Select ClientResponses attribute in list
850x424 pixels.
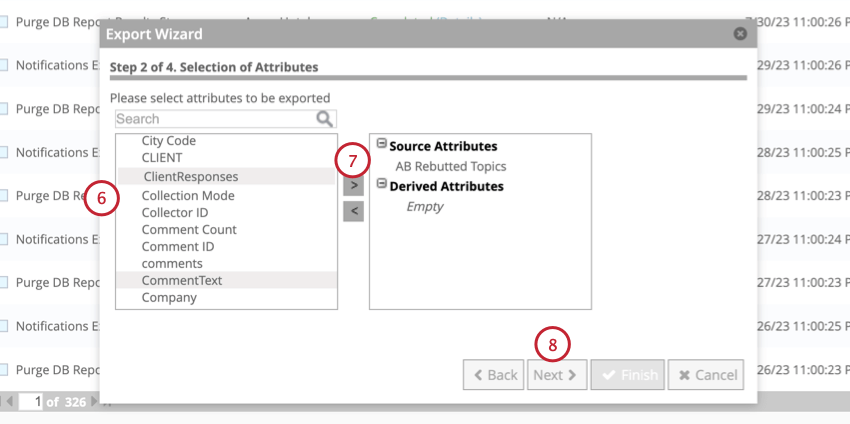pyautogui.click(x=191, y=176)
